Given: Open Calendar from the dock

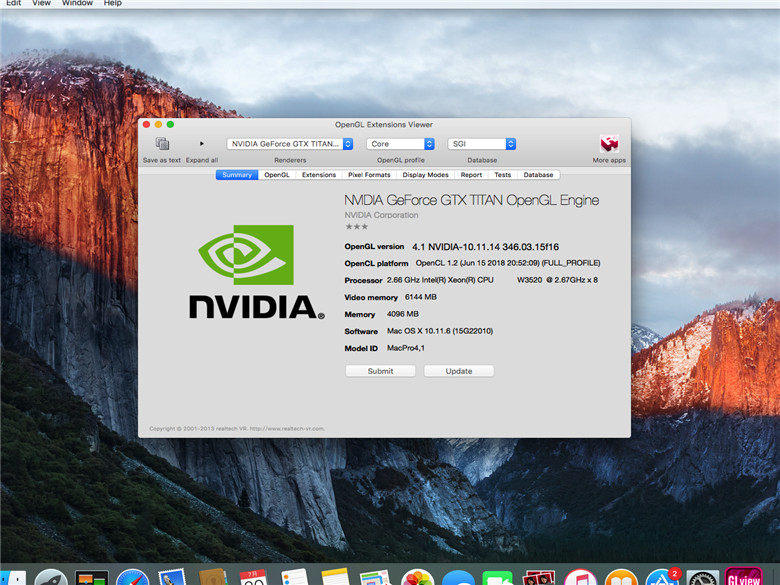Looking at the screenshot, I should point(254,578).
